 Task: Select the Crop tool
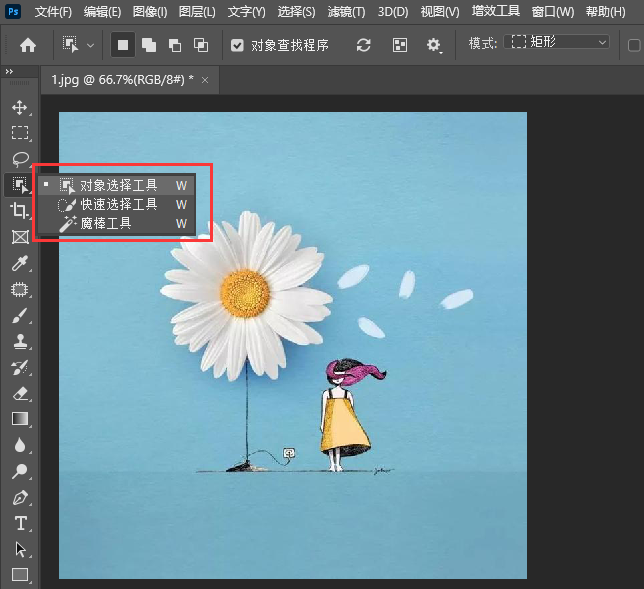pyautogui.click(x=19, y=211)
